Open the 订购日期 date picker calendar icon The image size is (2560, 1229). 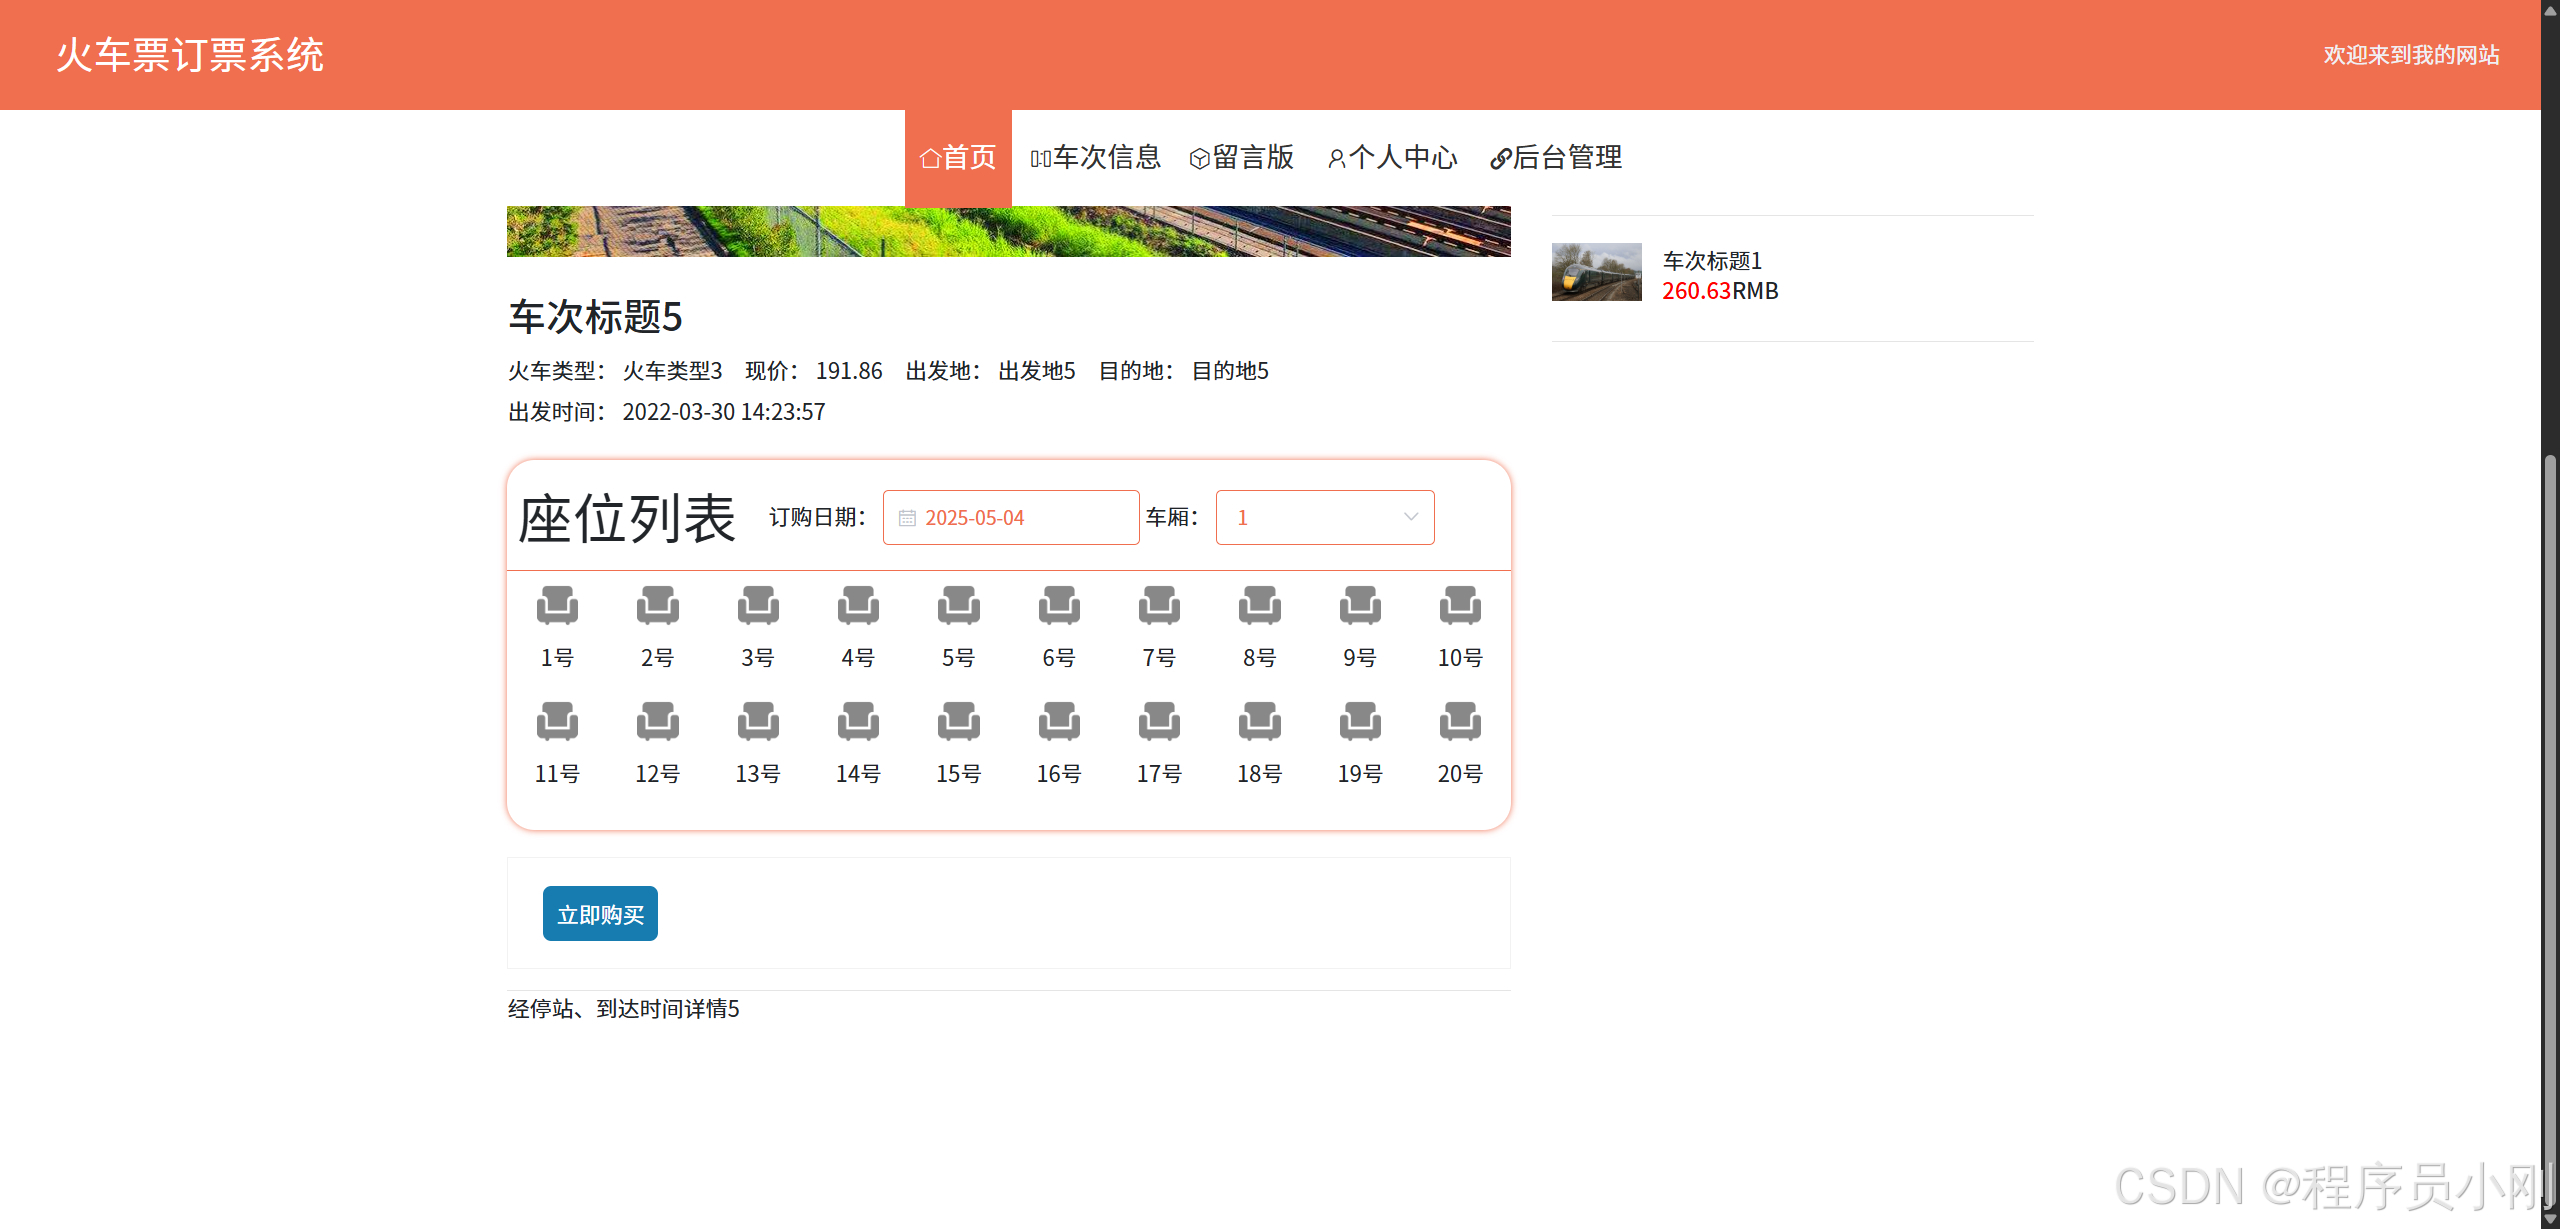(x=907, y=518)
